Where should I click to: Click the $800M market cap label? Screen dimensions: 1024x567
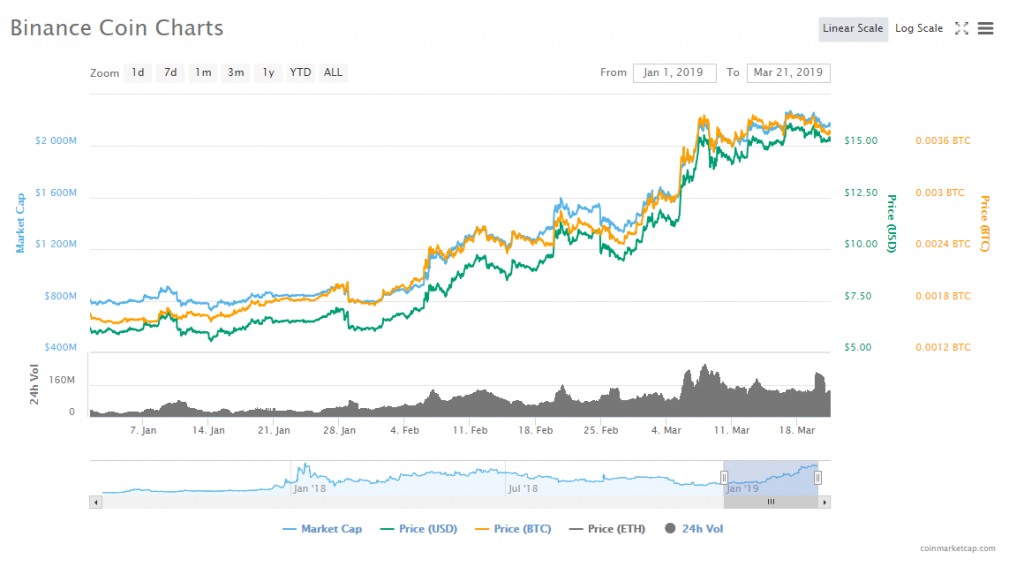pyautogui.click(x=60, y=296)
